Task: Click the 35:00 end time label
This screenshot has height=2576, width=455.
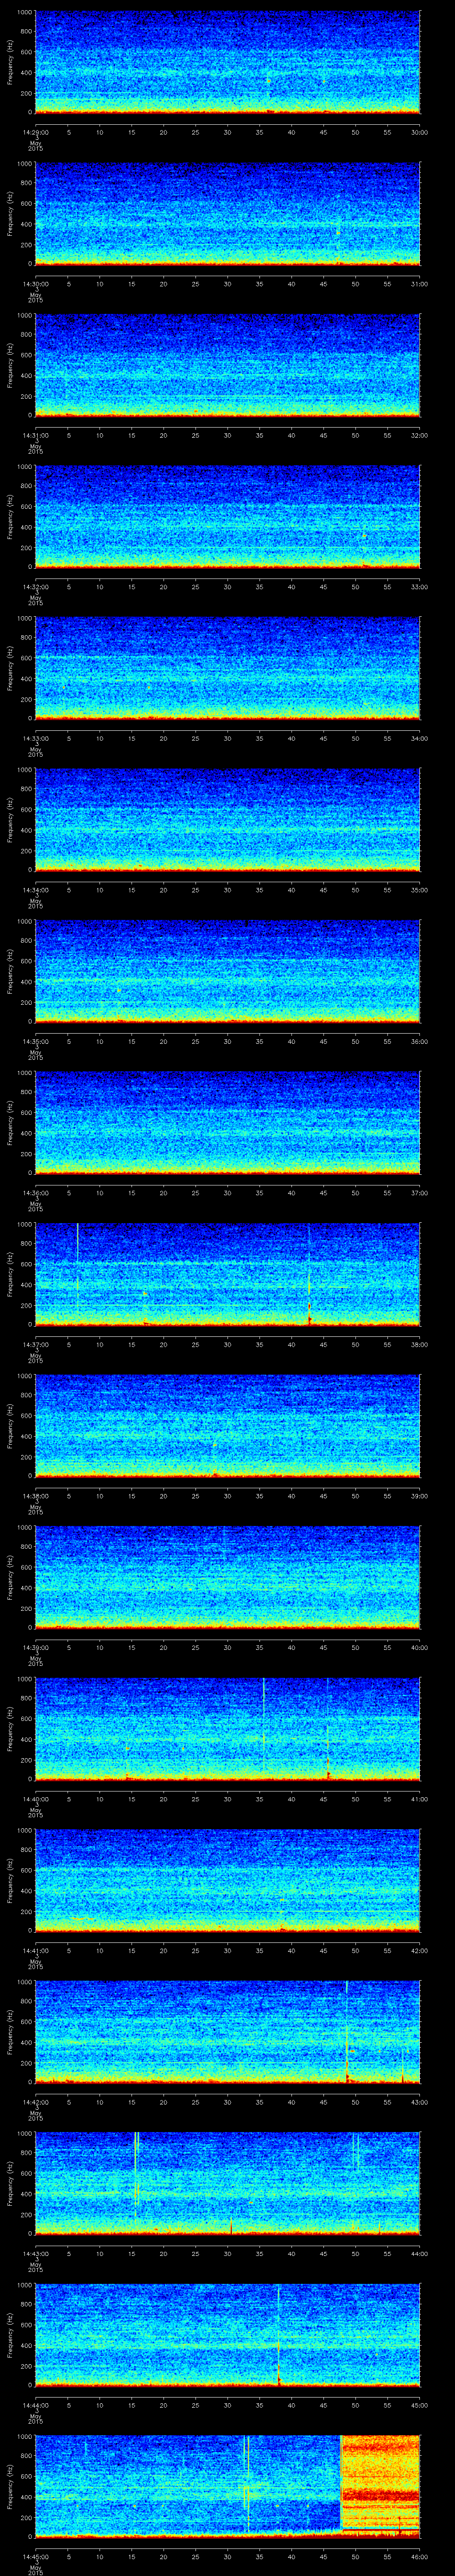Action: coord(420,890)
